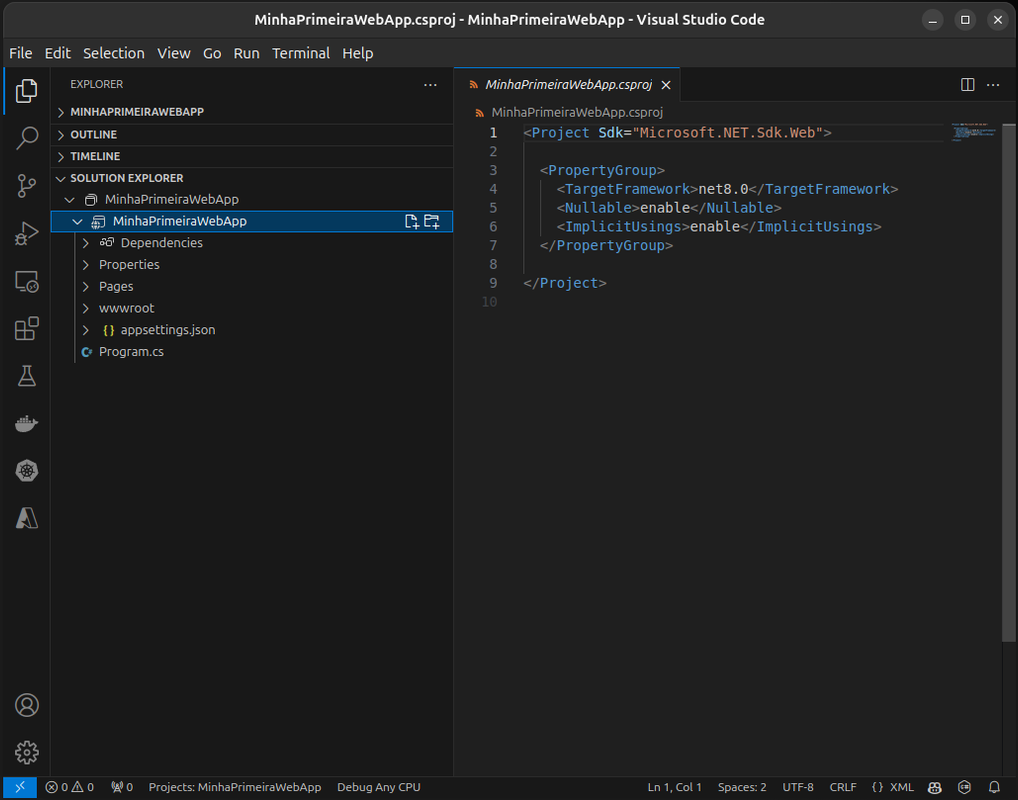Expand the appsettings.json node
Viewport: 1018px width, 800px height.
(x=86, y=330)
